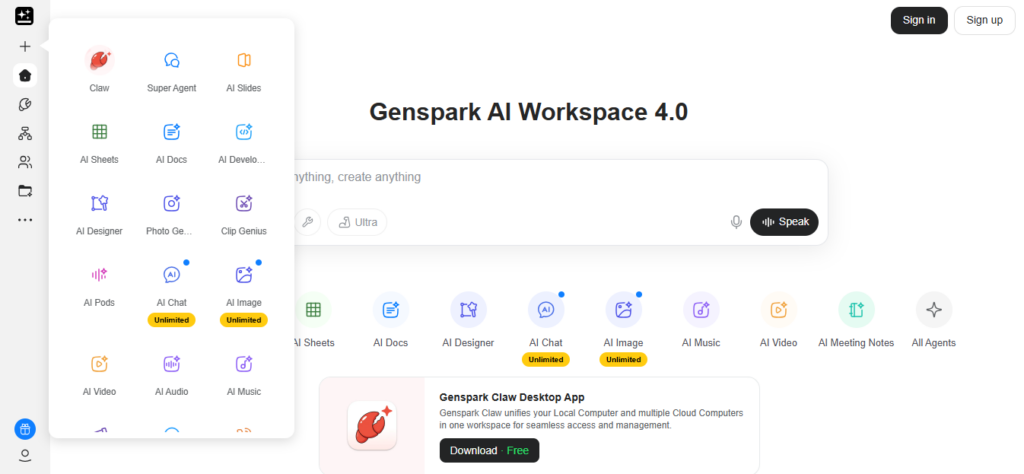The width and height of the screenshot is (1024, 474).
Task: Open AI Sheets in the popup menu
Action: 99,142
